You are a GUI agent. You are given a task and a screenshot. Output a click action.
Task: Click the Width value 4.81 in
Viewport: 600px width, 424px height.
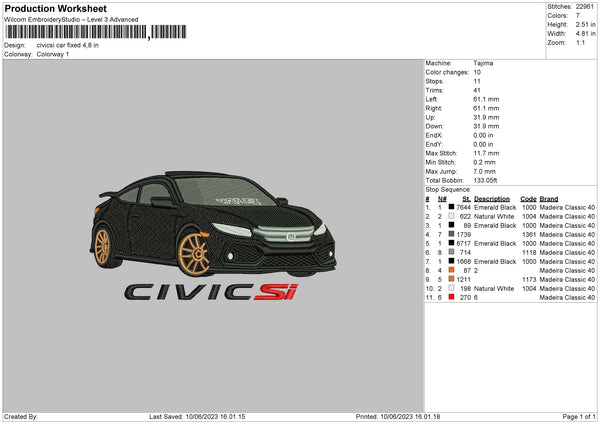tap(585, 34)
